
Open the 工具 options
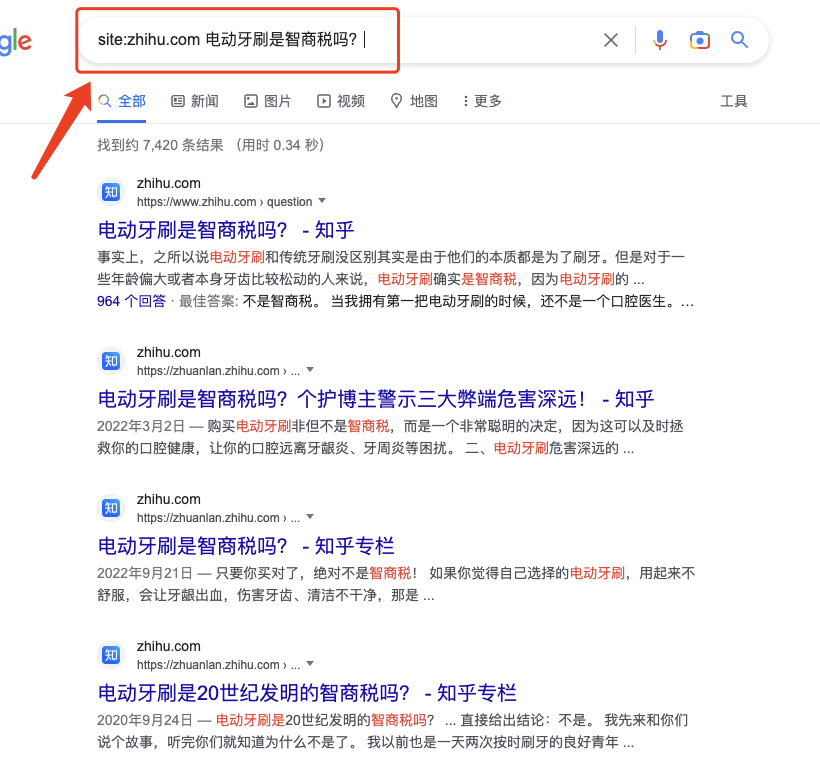(x=734, y=101)
